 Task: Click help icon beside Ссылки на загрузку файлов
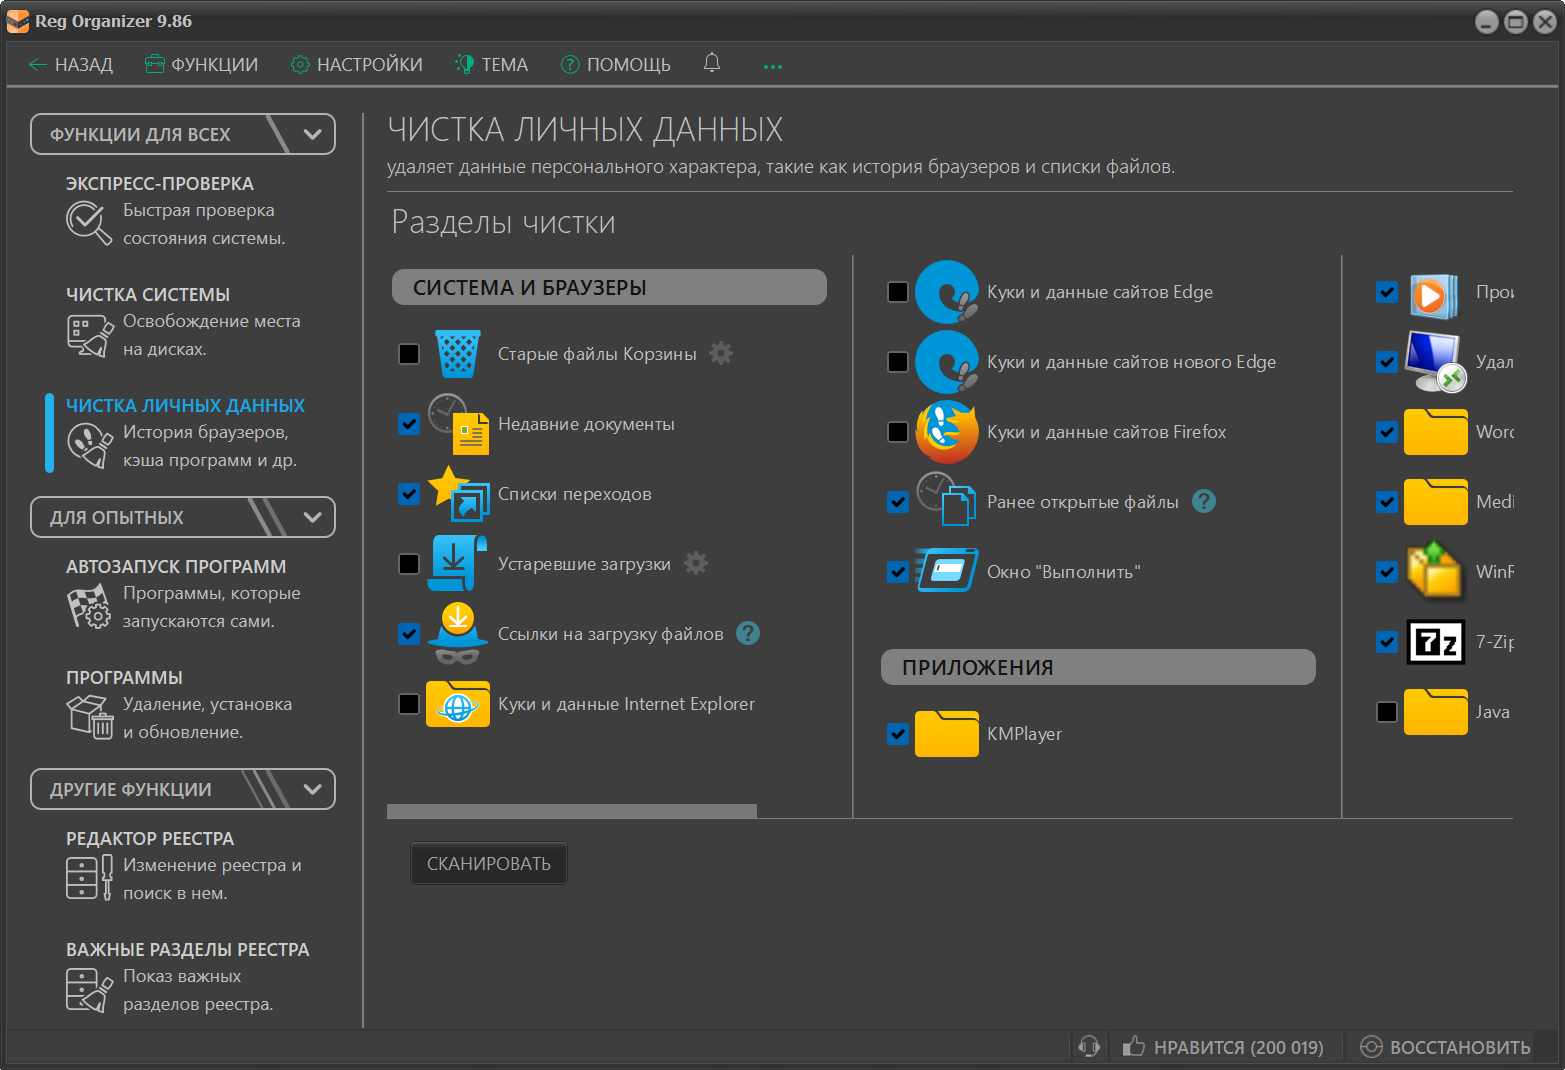[x=748, y=633]
